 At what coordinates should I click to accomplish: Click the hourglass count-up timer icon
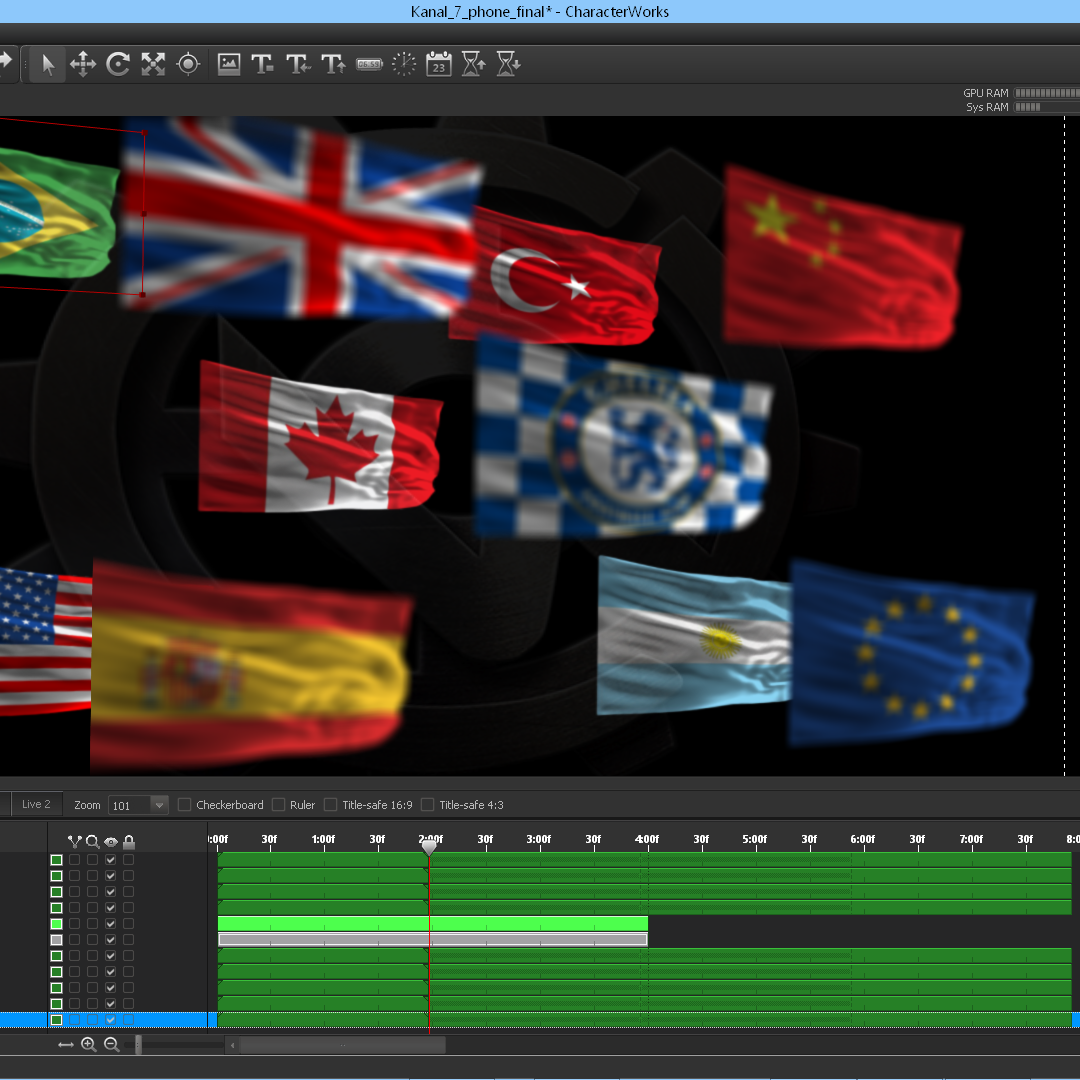474,65
